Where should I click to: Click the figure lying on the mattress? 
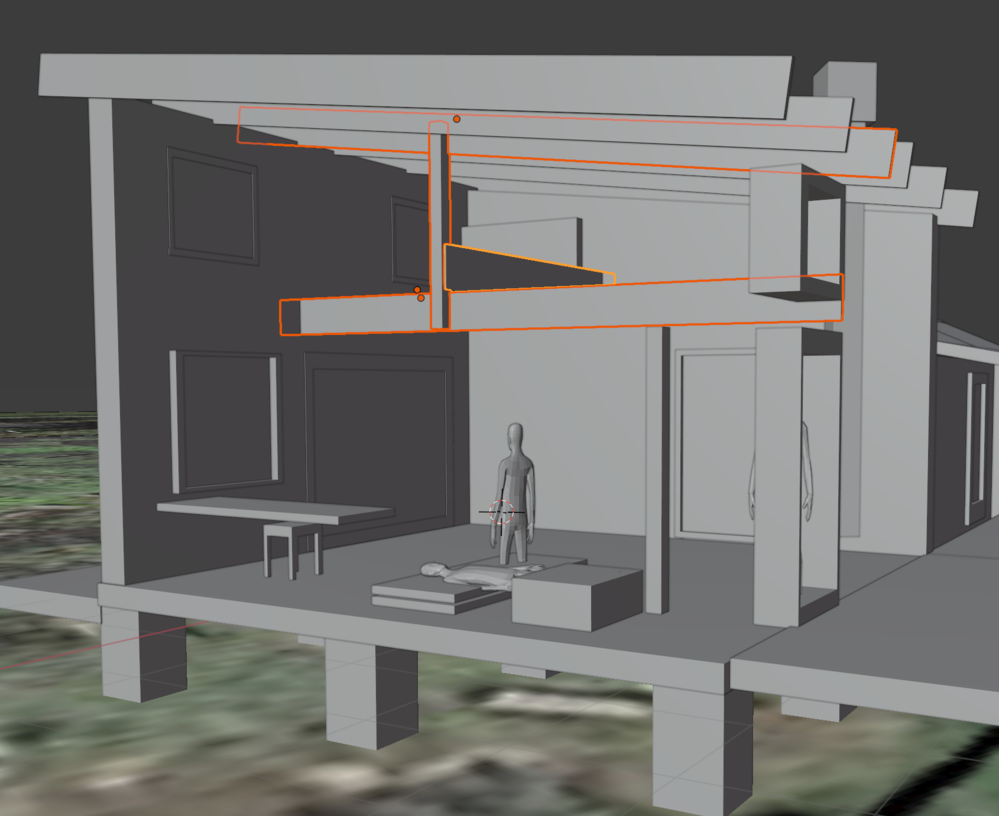(x=470, y=574)
